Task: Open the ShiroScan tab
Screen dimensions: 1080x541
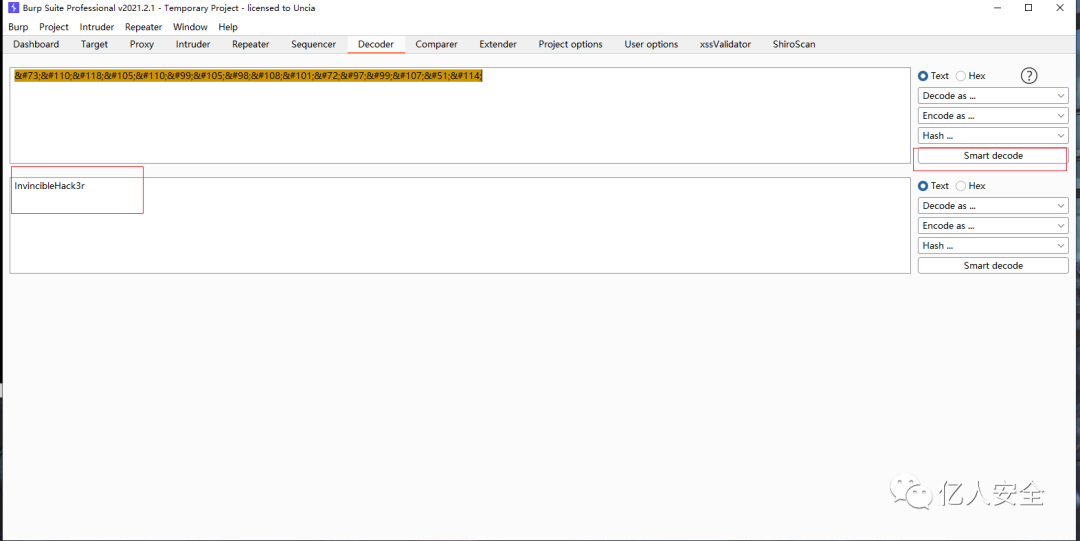Action: pos(793,44)
